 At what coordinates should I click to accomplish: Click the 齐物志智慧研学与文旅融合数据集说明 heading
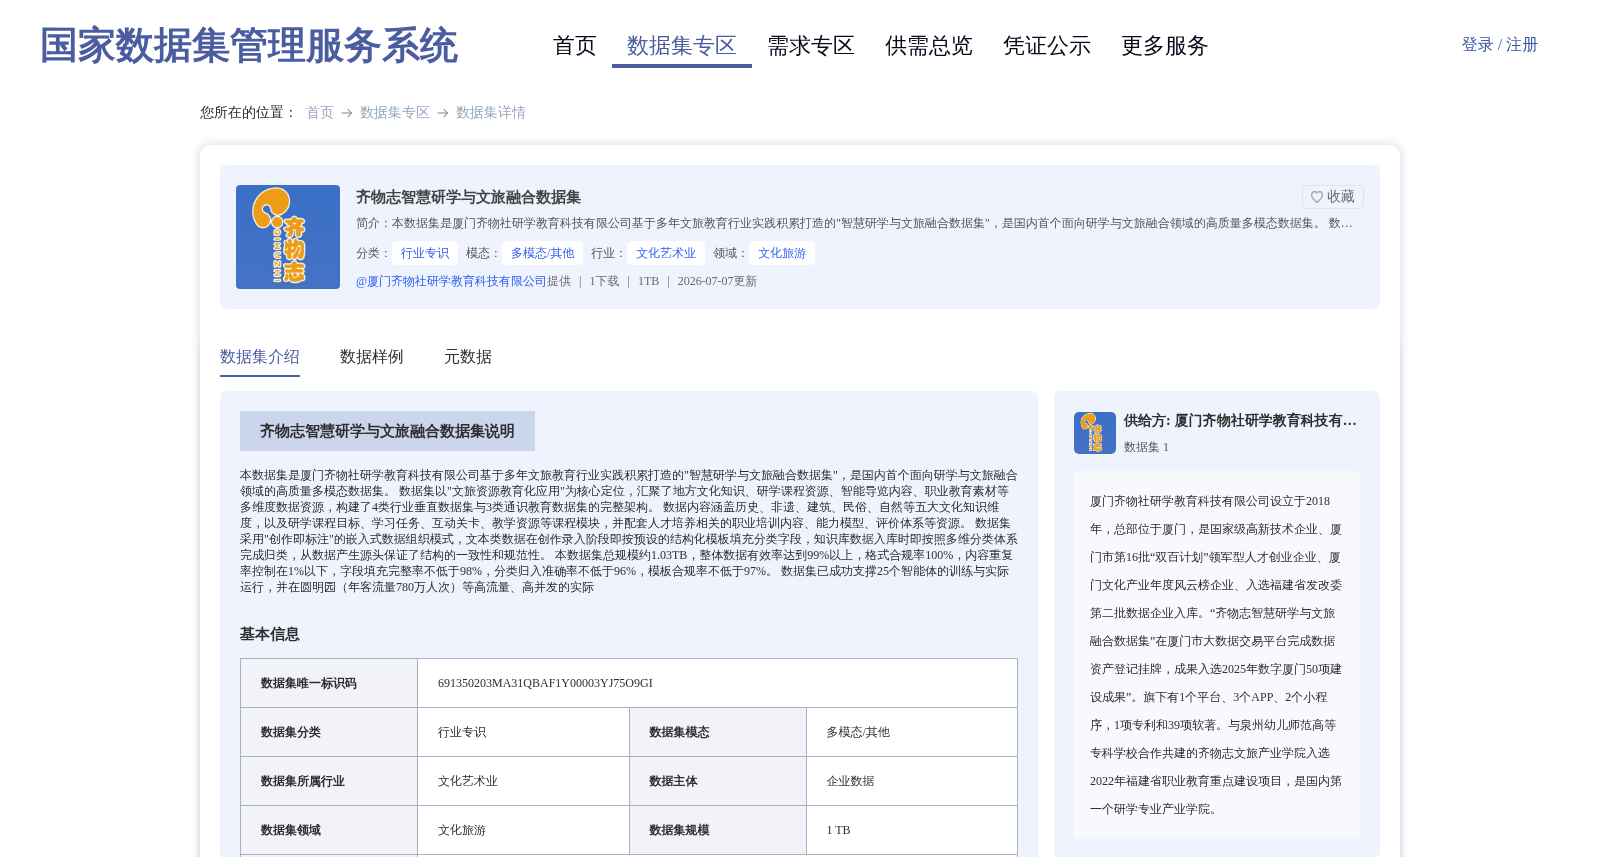click(387, 431)
